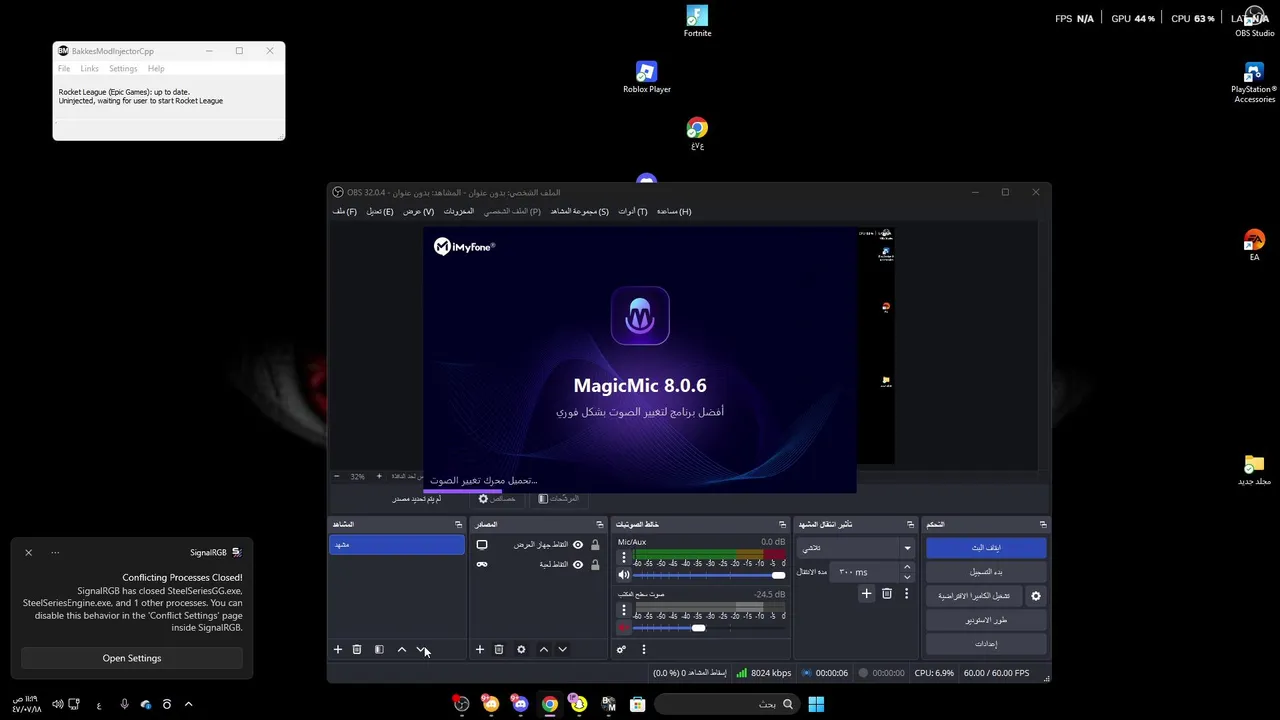This screenshot has height=720, width=1280.
Task: Adjust desktop audio volume slider
Action: tap(710, 628)
